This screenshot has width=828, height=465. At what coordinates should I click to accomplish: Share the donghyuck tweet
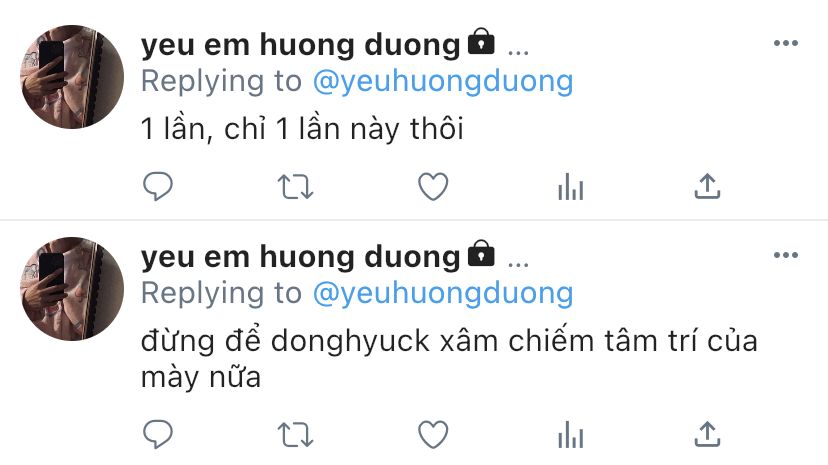(x=708, y=434)
